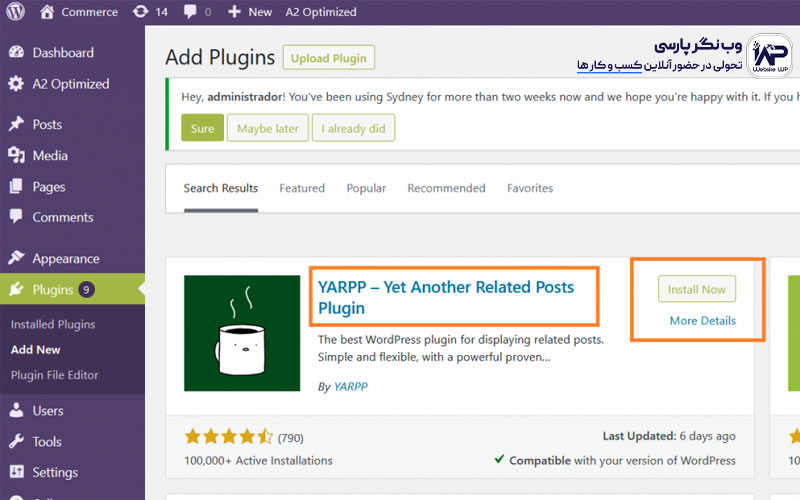Click the updates icon showing 14
800x500 pixels.
click(x=141, y=12)
